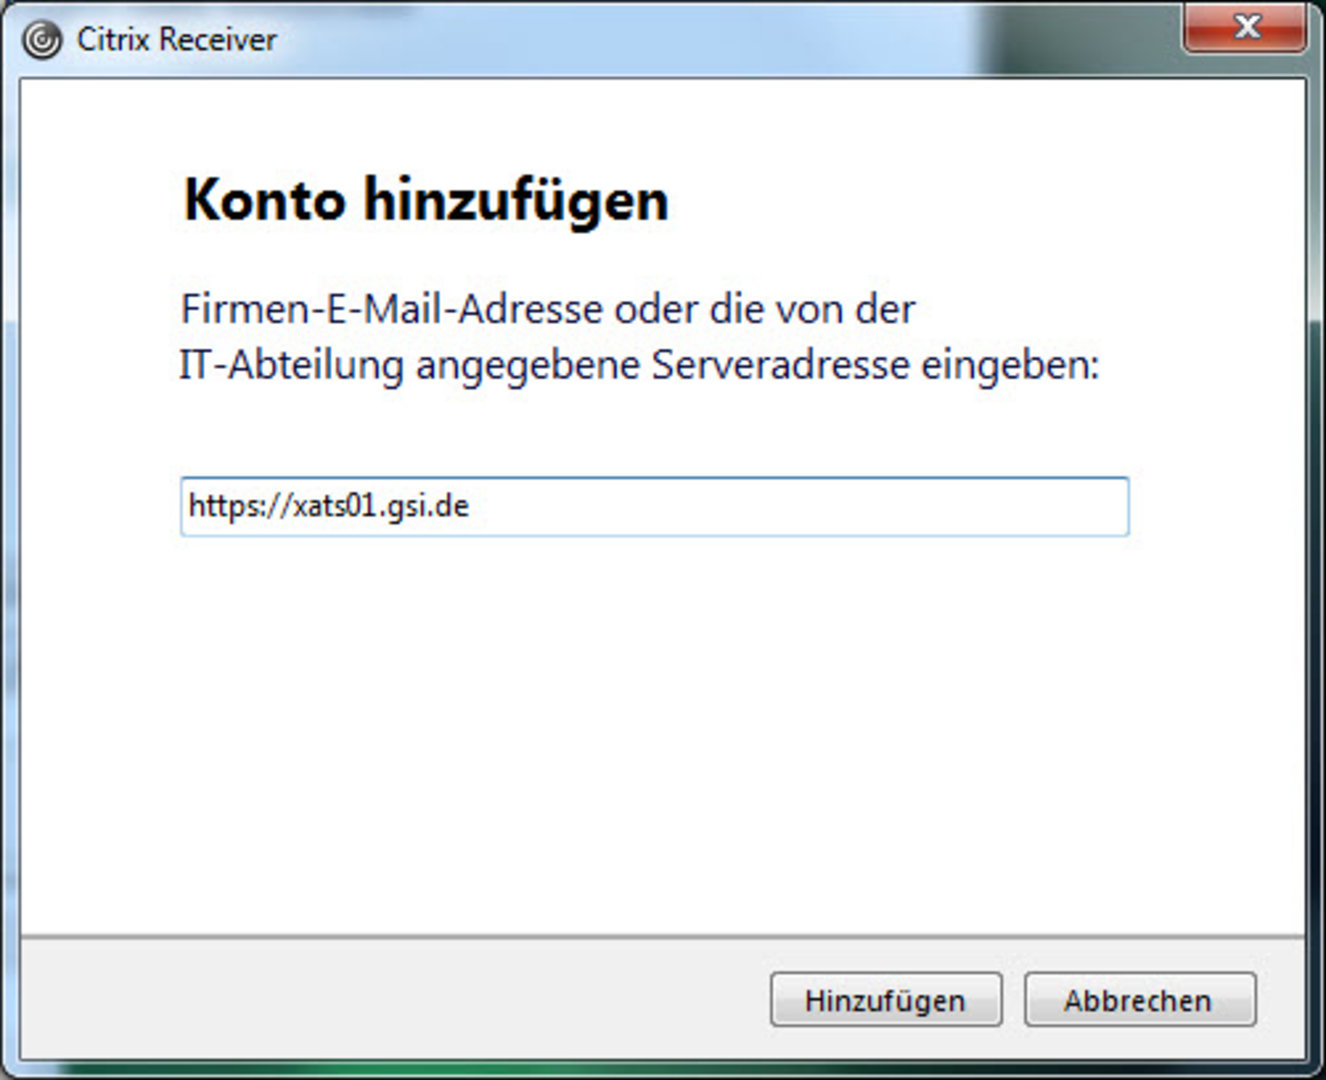Image resolution: width=1326 pixels, height=1080 pixels.
Task: Click the word IT-Abteilung in instructions
Action: coord(290,365)
